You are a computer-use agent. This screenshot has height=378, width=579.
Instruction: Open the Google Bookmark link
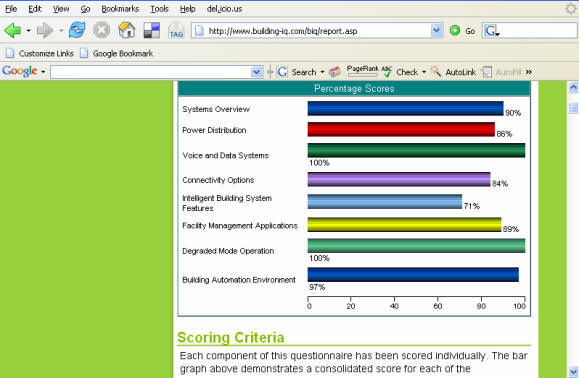click(116, 54)
